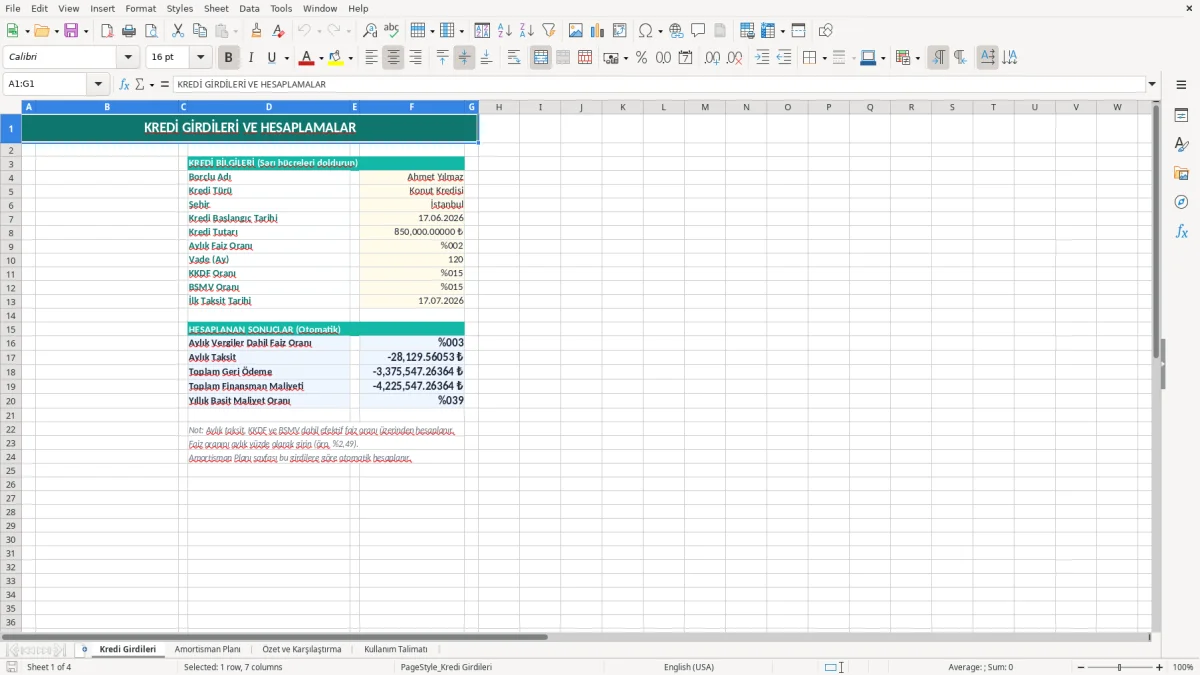Open the background color dropdown arrow
1200x675 pixels.
point(350,58)
